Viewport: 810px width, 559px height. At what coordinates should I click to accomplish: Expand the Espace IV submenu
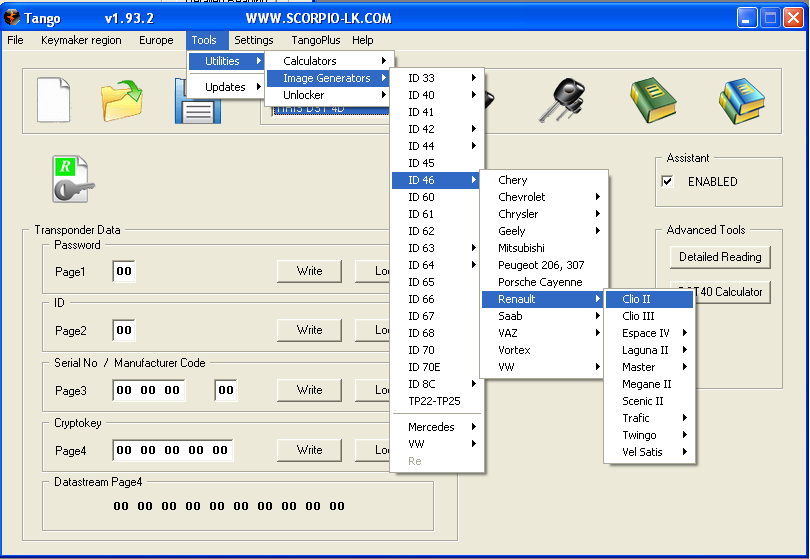click(649, 333)
